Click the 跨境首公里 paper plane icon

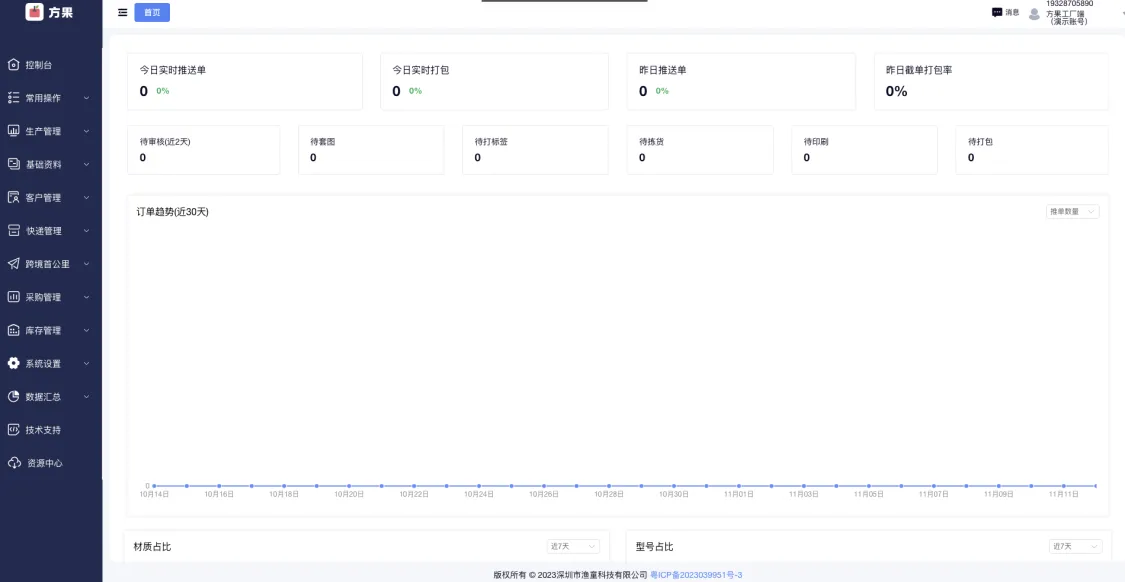click(x=13, y=263)
